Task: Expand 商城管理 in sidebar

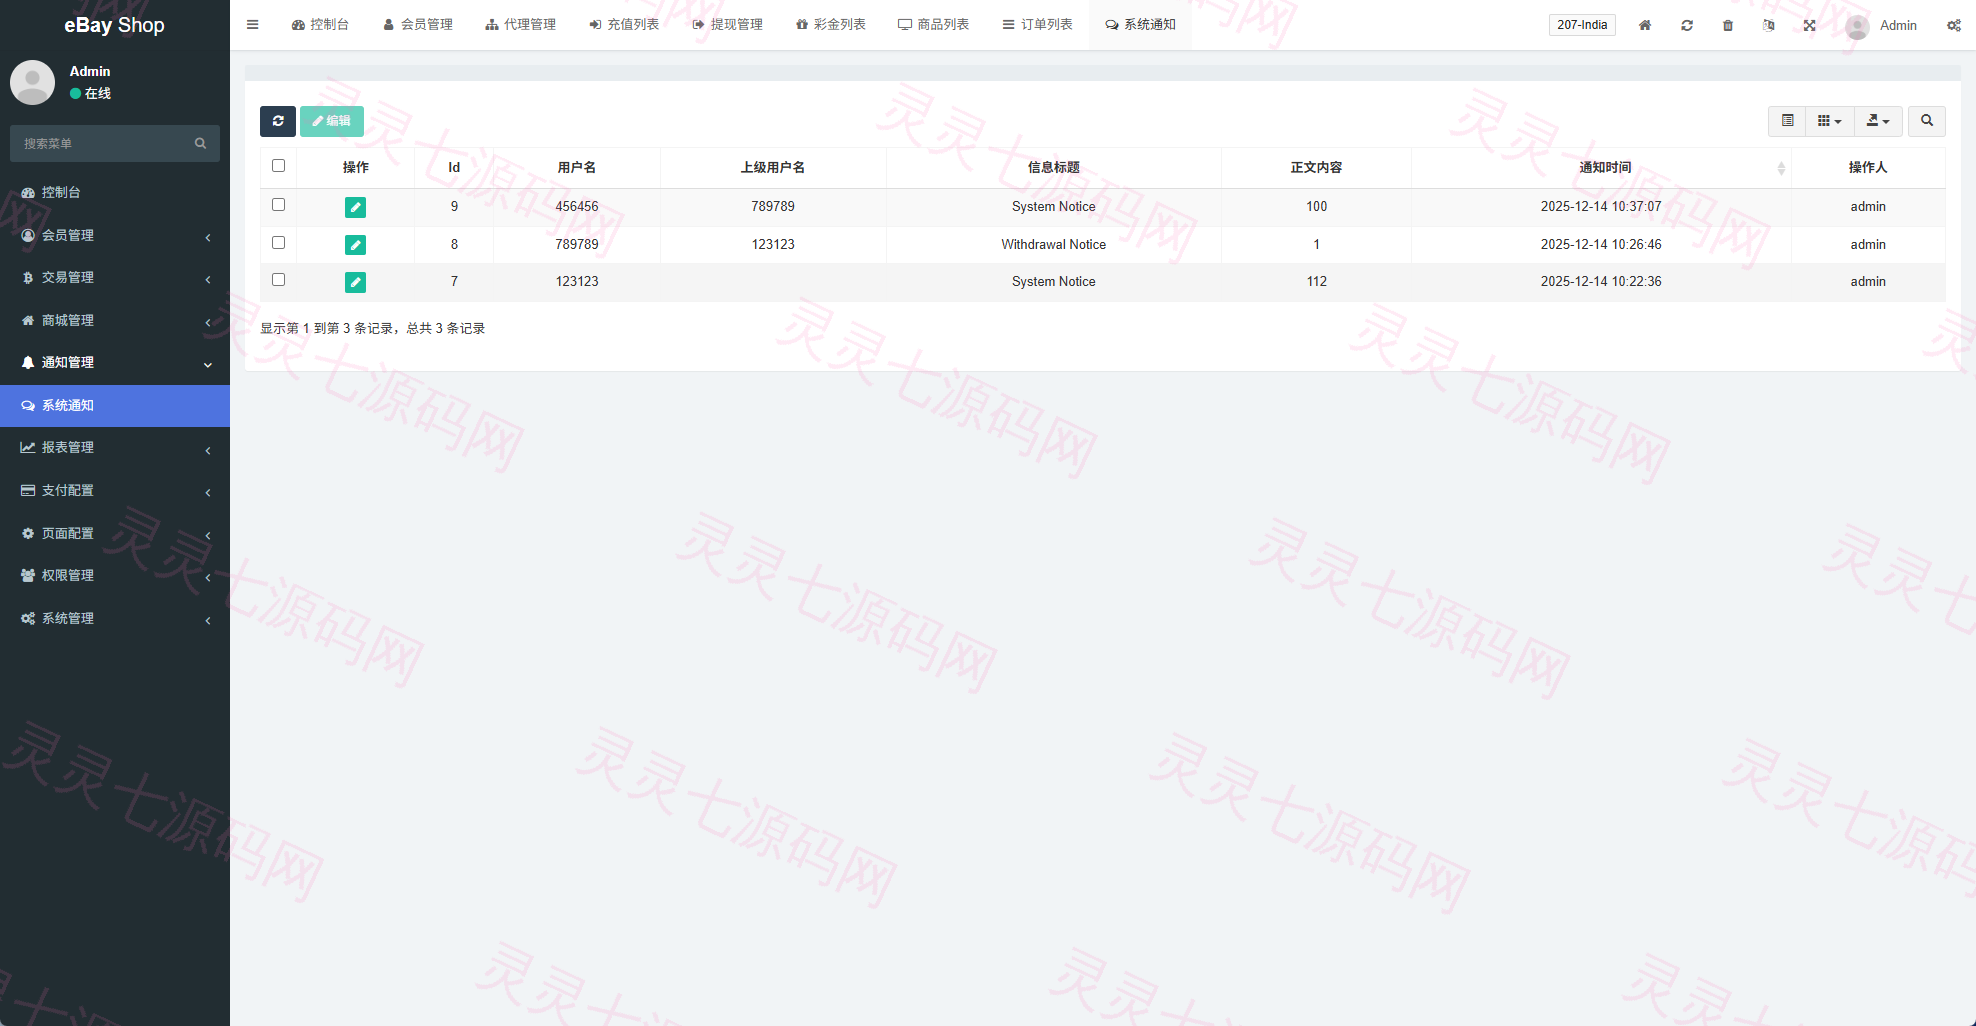Action: (115, 320)
